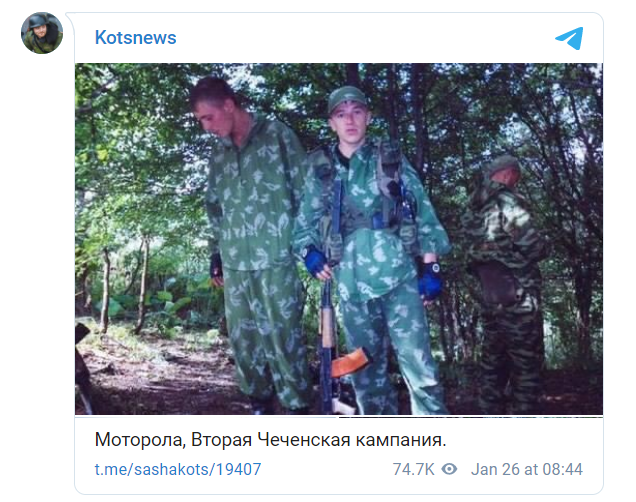Click the 74.7K view counter
This screenshot has height=502, width=636.
[x=413, y=469]
